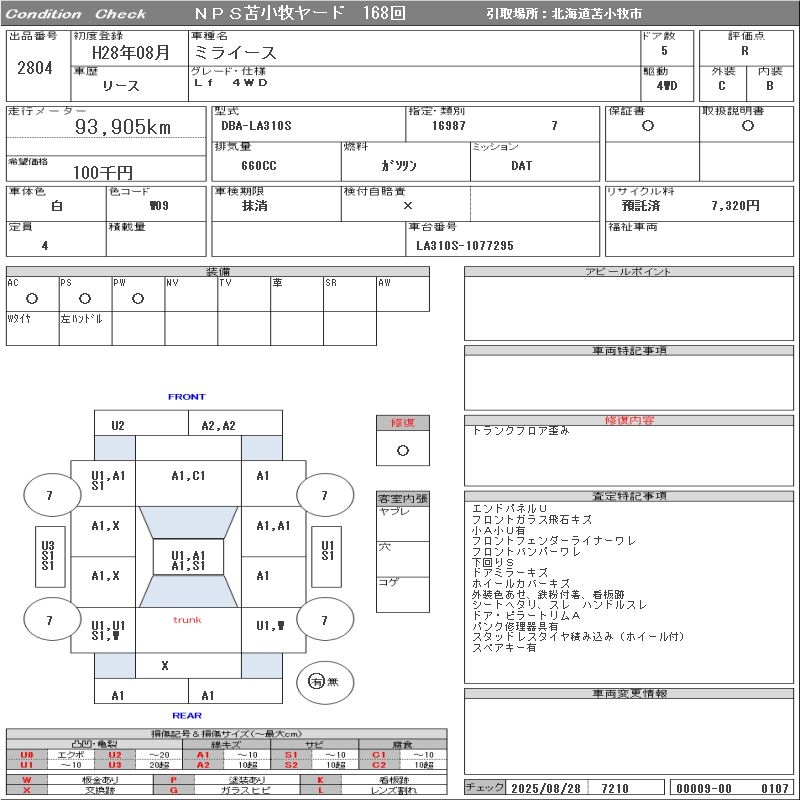Click the first registration date 'H28年08月'
Image resolution: width=800 pixels, height=800 pixels.
click(x=131, y=52)
